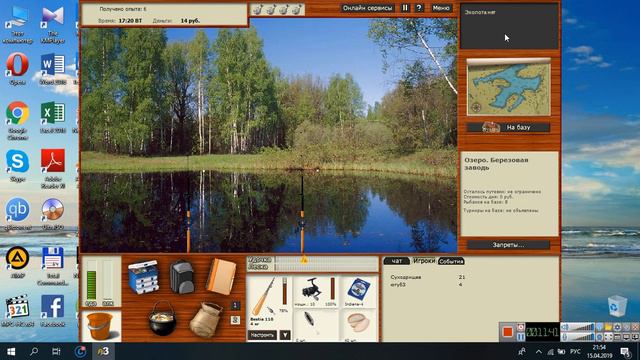Open the Skype desktop shortcut

click(x=17, y=165)
